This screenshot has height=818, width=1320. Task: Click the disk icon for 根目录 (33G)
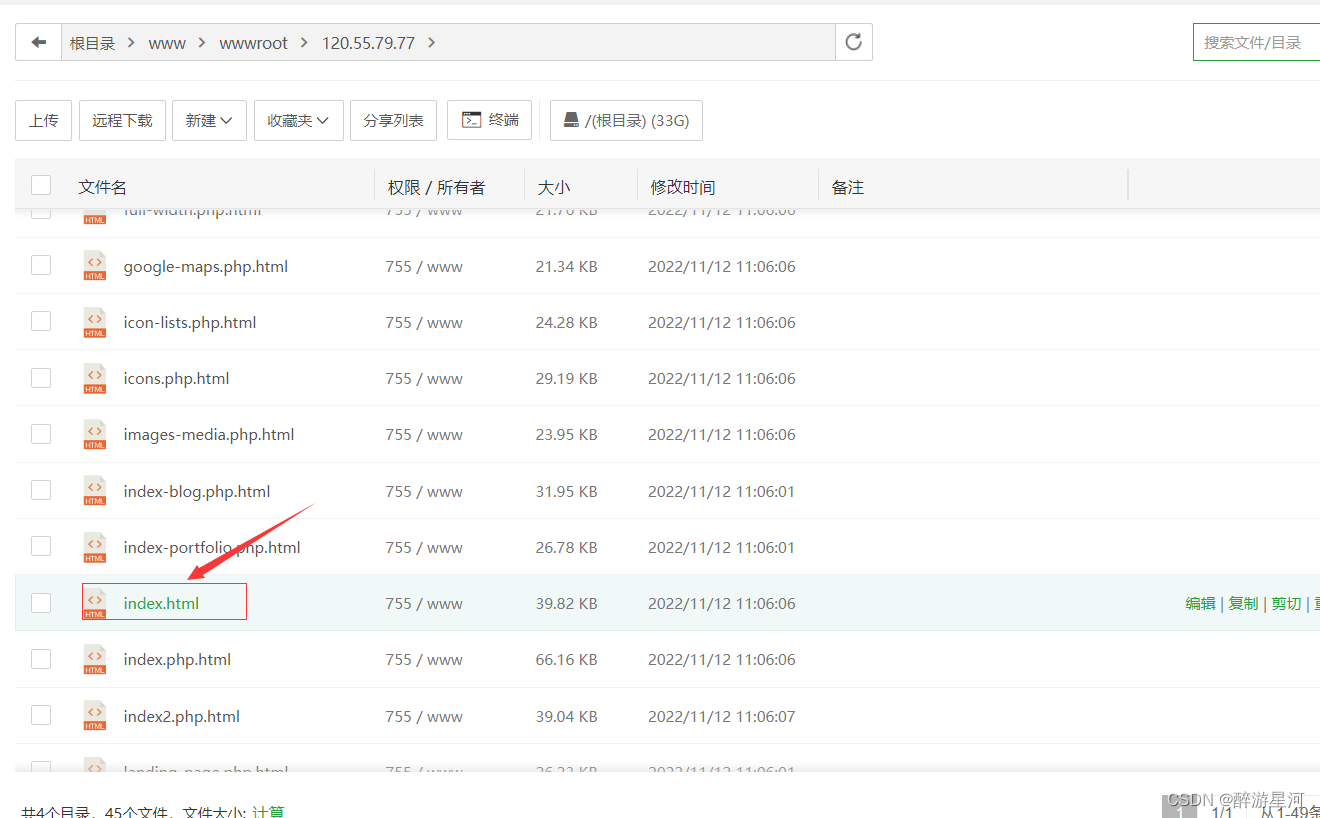(x=571, y=120)
